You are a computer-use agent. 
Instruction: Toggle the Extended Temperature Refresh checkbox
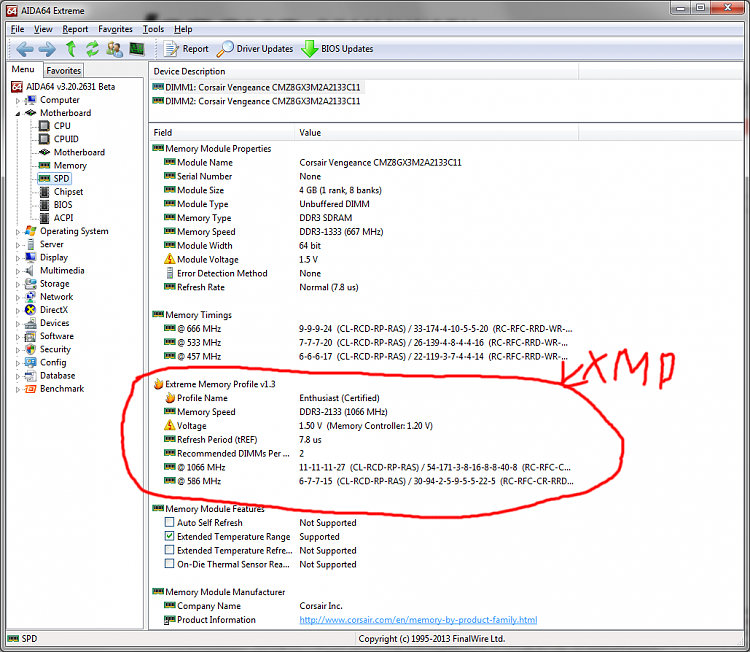[169, 550]
